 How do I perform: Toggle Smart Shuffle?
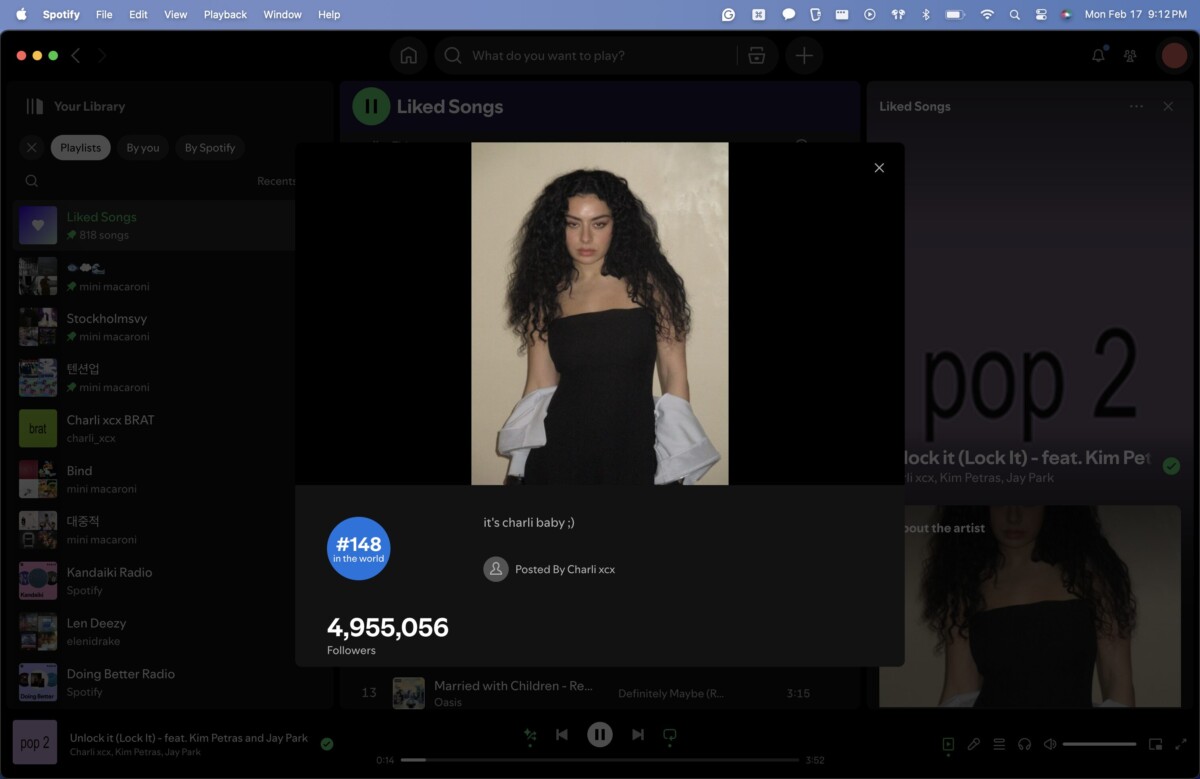[x=530, y=735]
